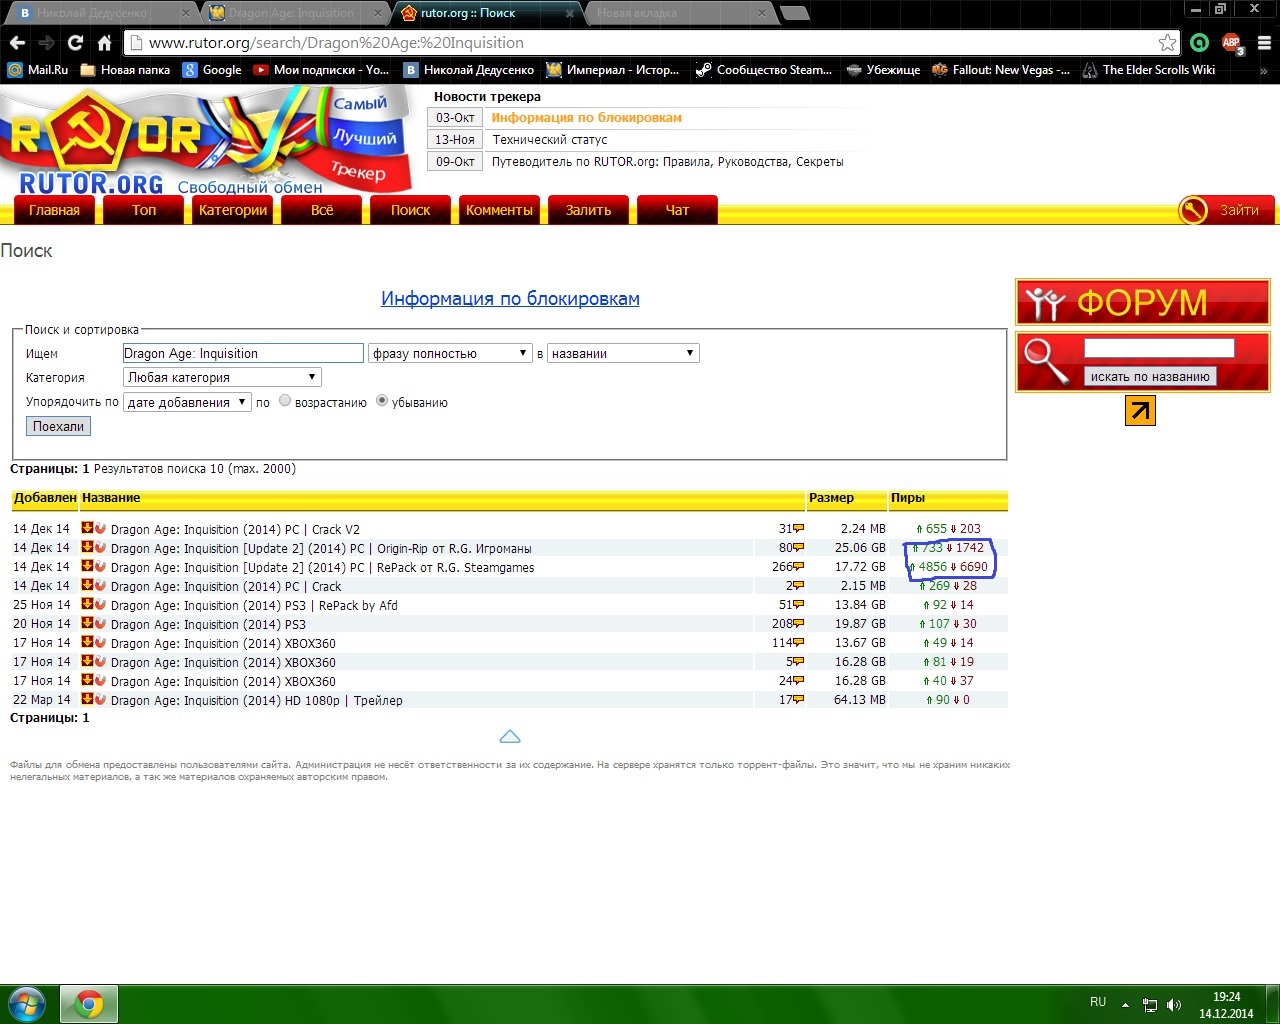Click the Поехали search button
This screenshot has width=1280, height=1024.
tap(58, 426)
